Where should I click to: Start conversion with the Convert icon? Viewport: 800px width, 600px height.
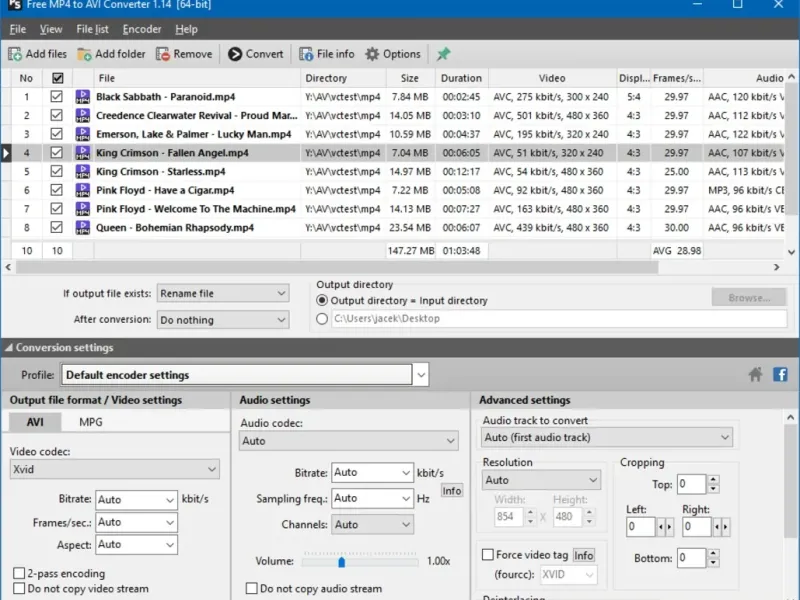pyautogui.click(x=235, y=54)
